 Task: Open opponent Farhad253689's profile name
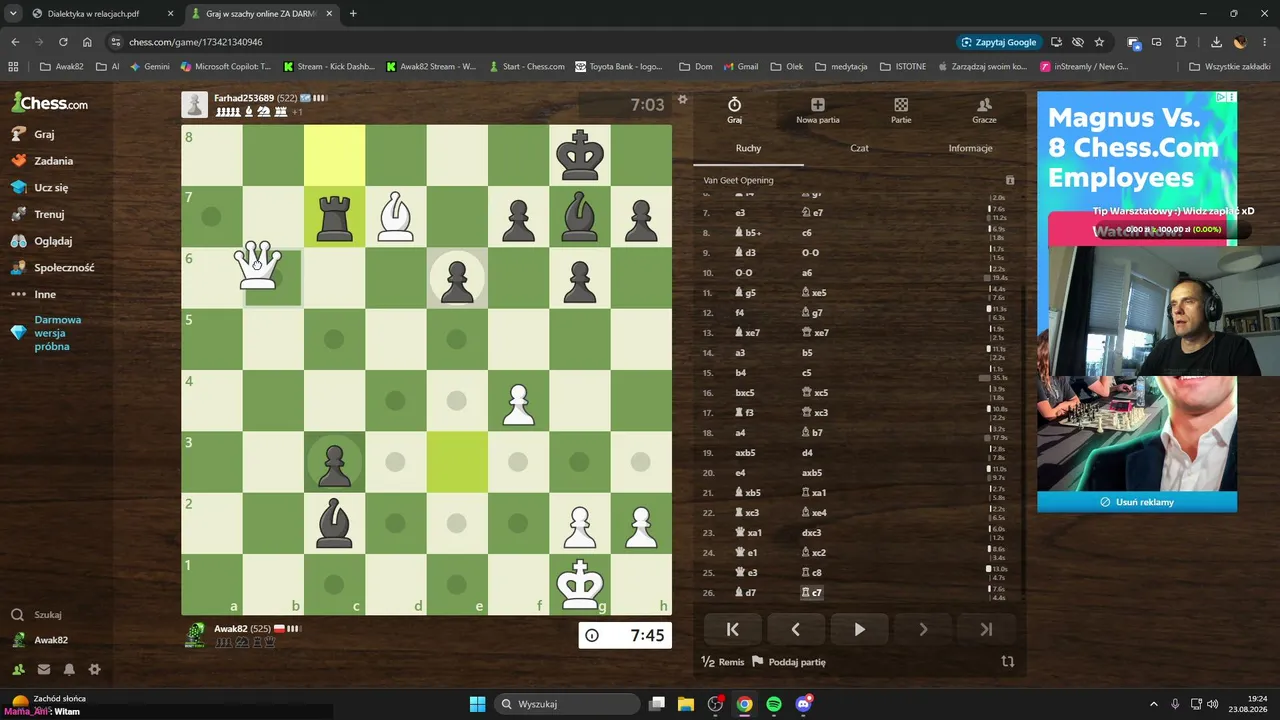pyautogui.click(x=243, y=98)
